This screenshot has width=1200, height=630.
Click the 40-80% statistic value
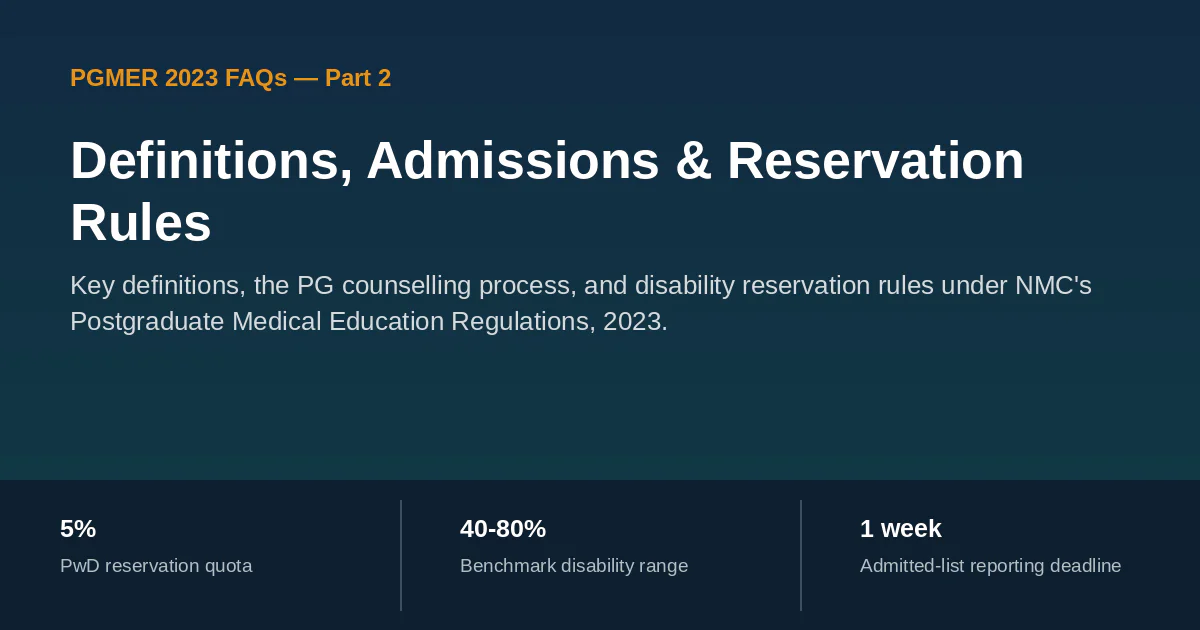coord(503,529)
